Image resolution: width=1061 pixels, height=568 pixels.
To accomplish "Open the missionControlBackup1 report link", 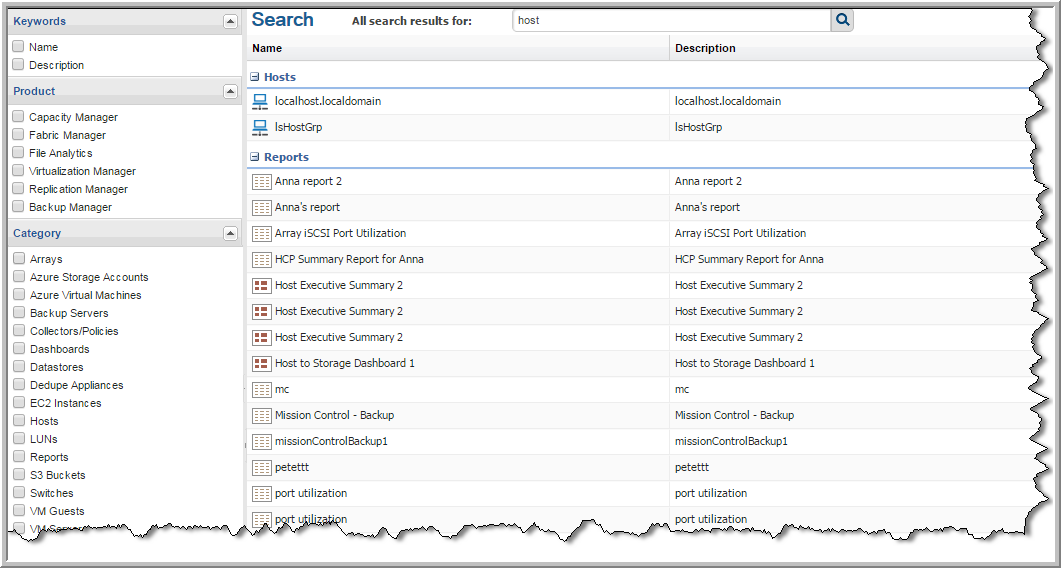I will coord(331,441).
